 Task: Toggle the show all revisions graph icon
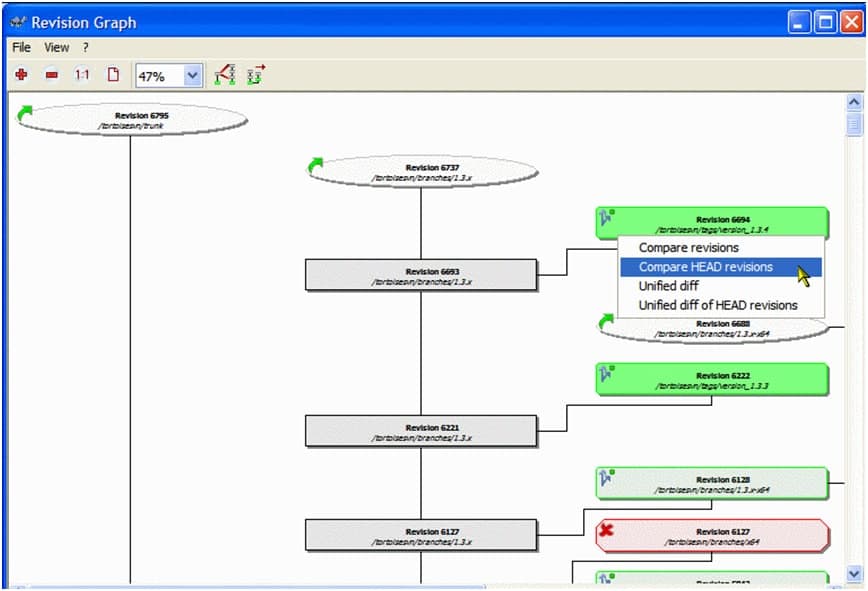pos(225,75)
